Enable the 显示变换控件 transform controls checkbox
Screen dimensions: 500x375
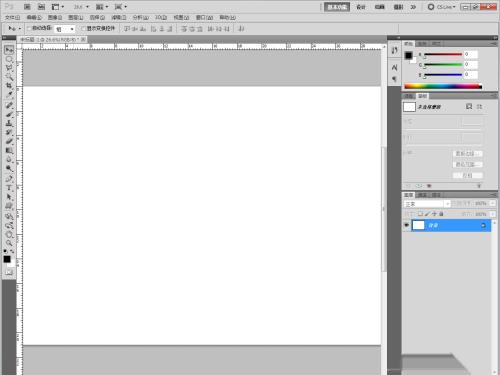(x=83, y=28)
